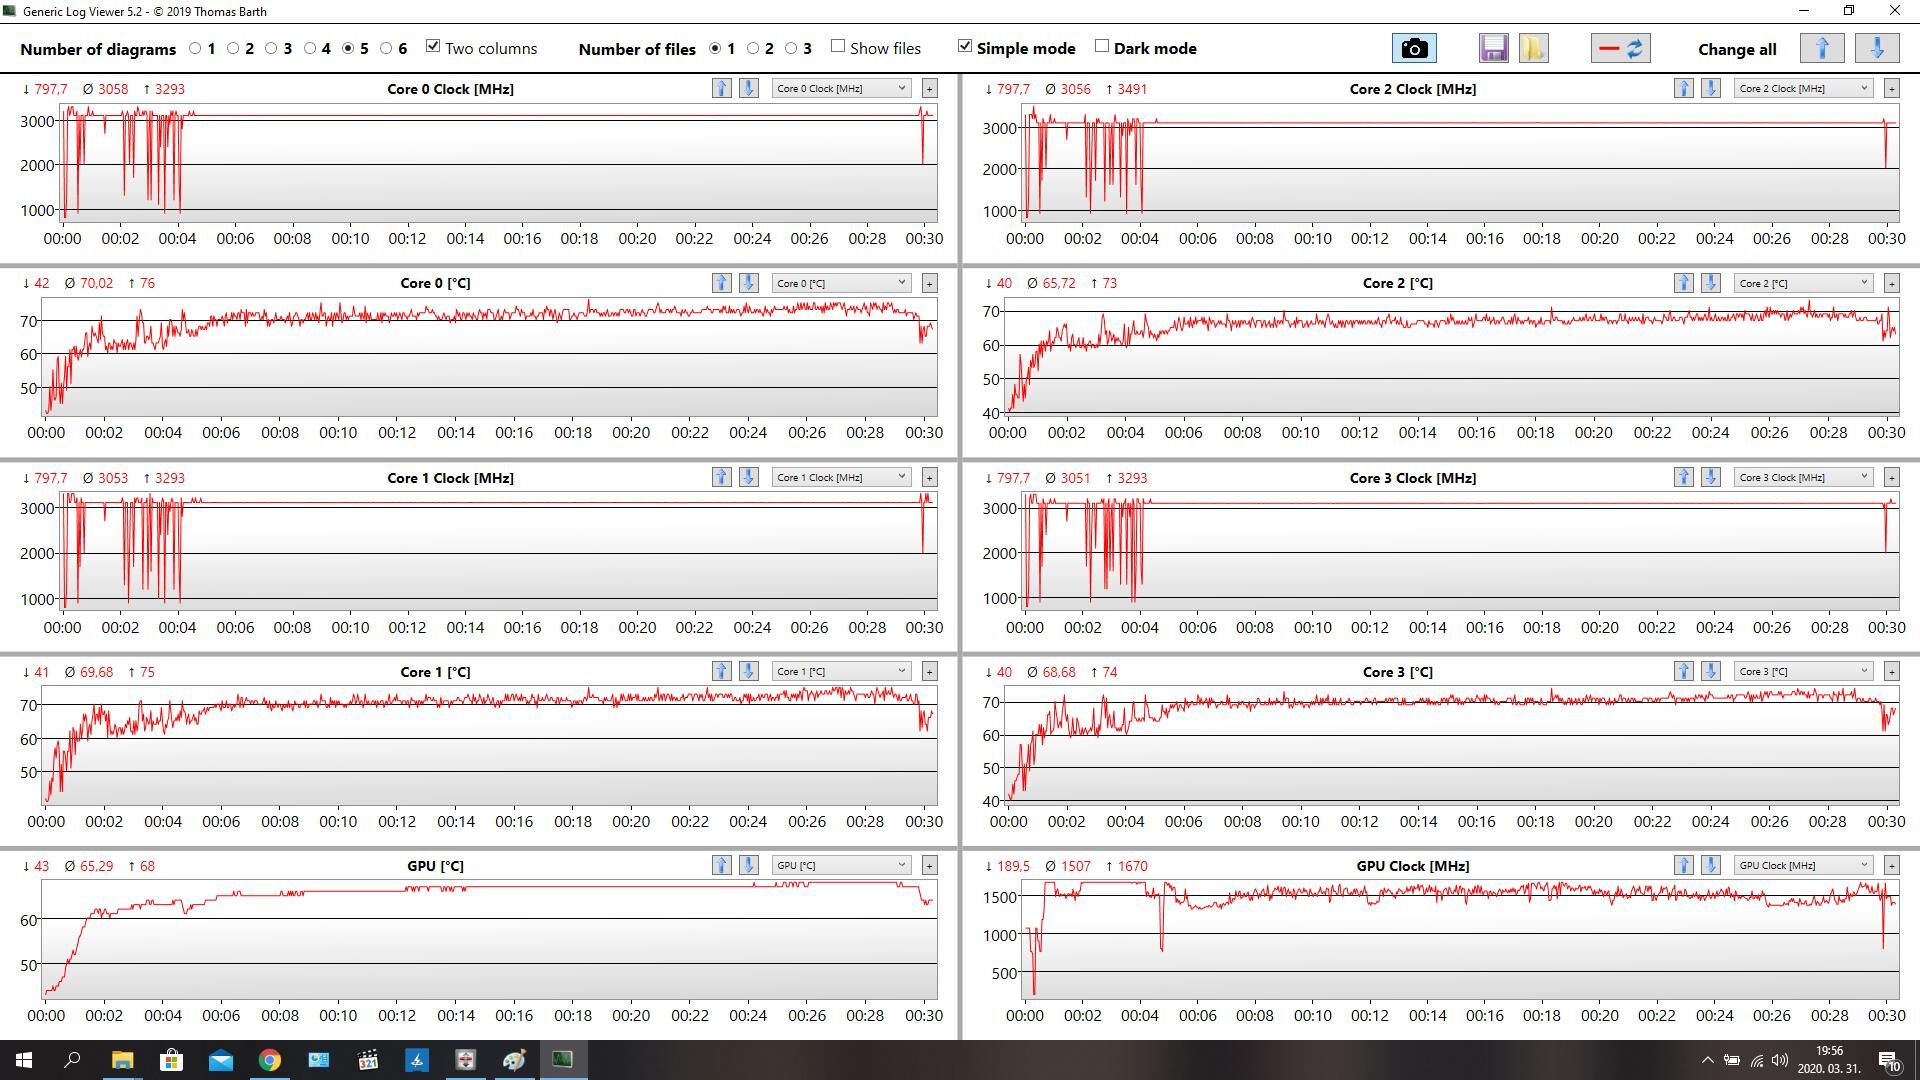
Task: Move Core 1 Clock diagram down
Action: tap(748, 477)
